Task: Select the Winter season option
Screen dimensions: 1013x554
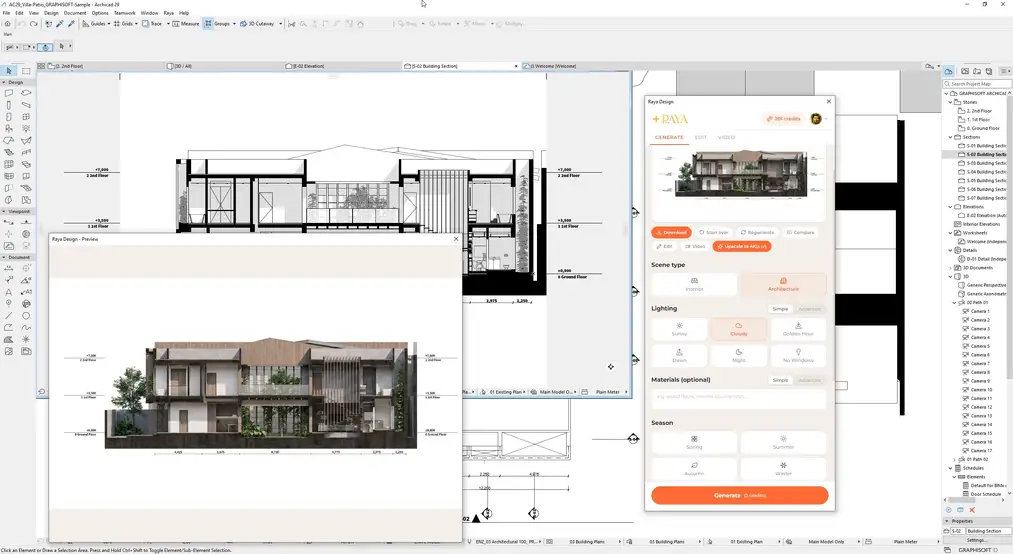Action: pos(783,469)
